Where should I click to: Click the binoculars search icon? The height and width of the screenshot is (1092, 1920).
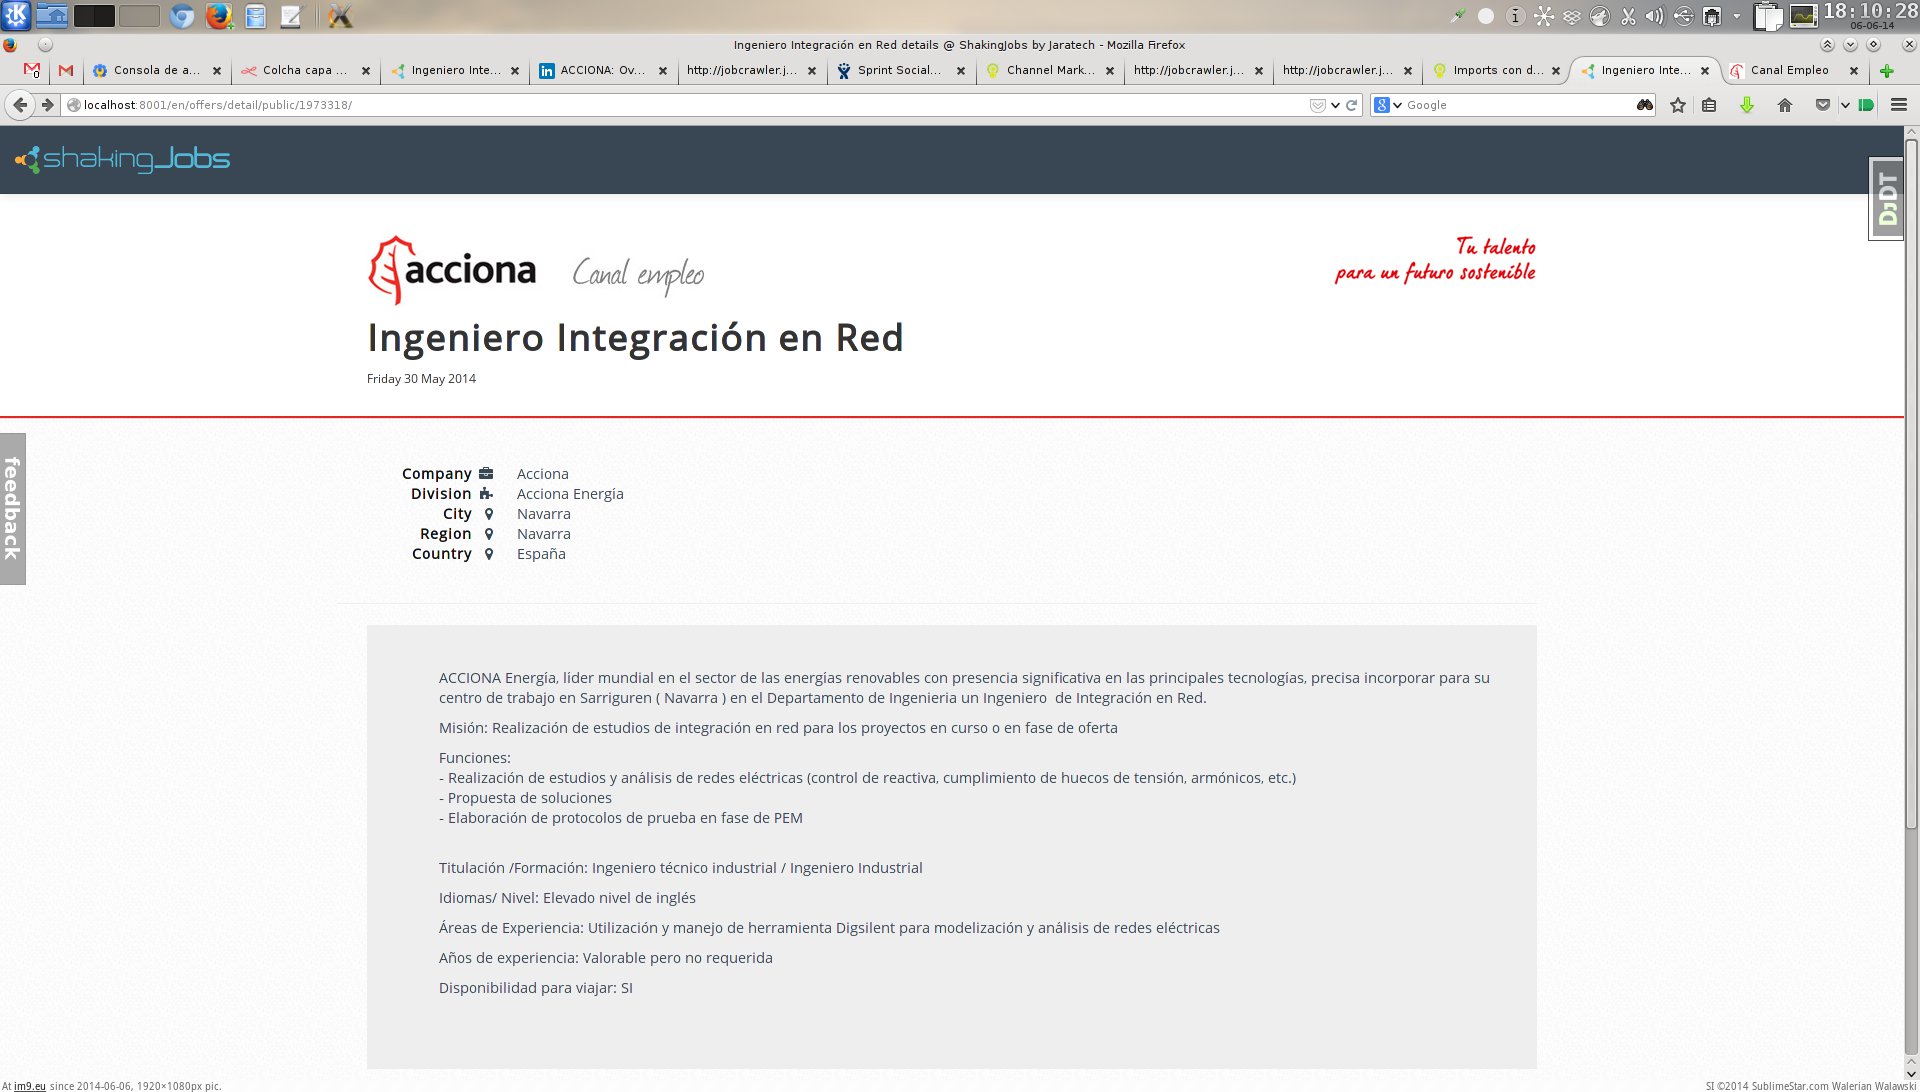click(x=1645, y=105)
